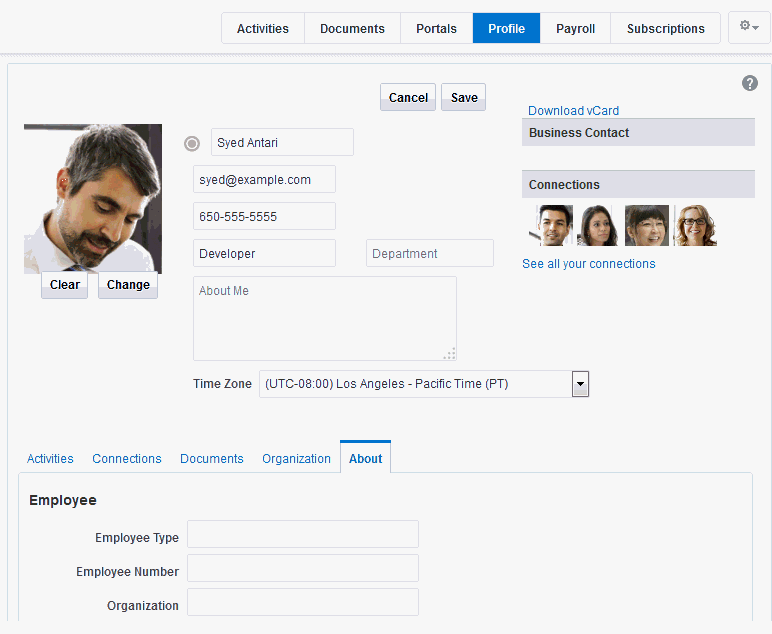The width and height of the screenshot is (772, 634).
Task: Click the Employee section heading
Action: point(63,500)
